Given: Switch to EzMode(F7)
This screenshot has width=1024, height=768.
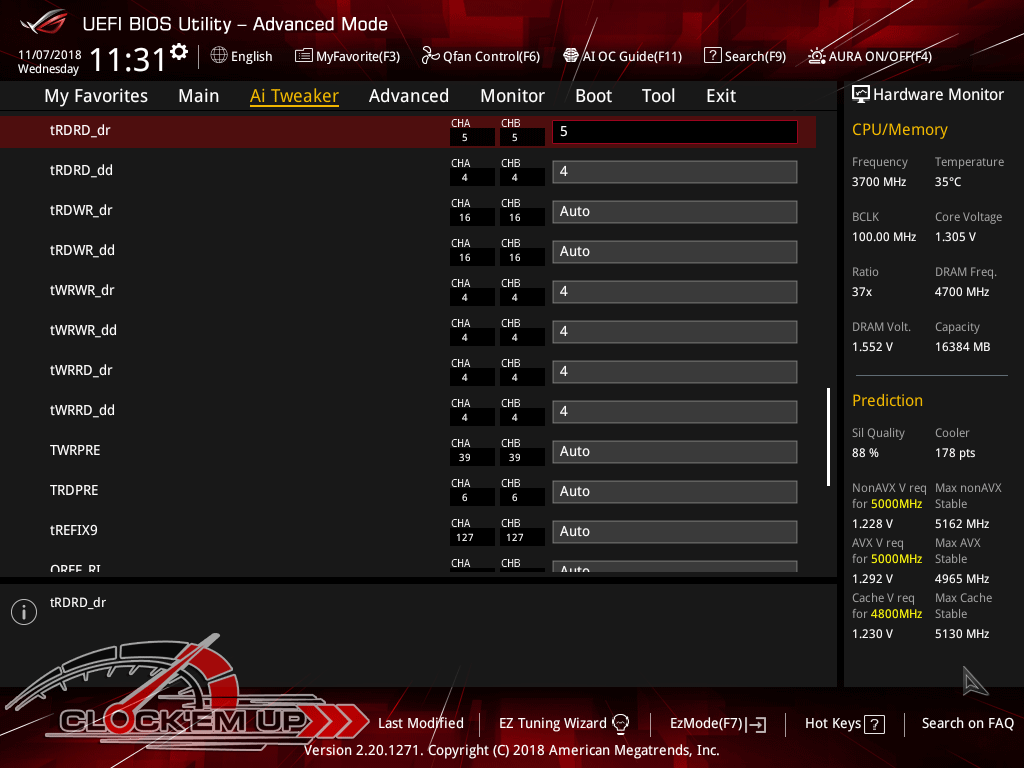Looking at the screenshot, I should 717,723.
